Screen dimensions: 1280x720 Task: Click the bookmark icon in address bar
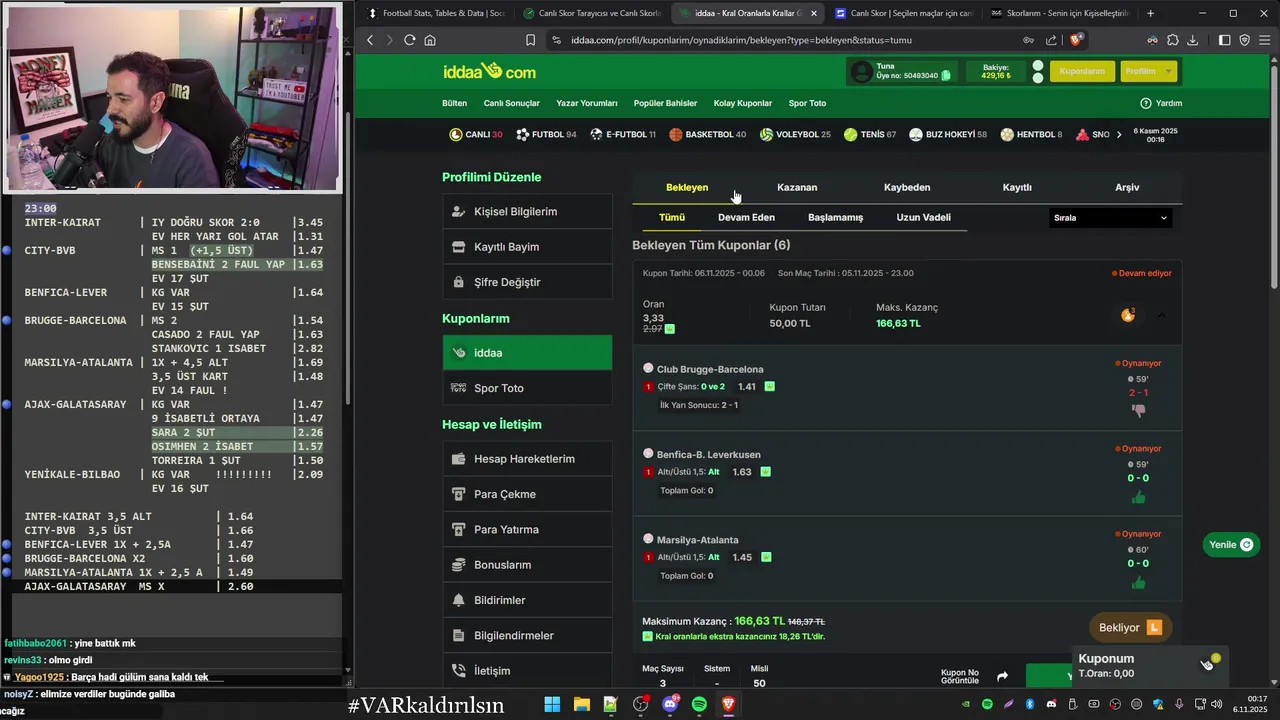[531, 40]
